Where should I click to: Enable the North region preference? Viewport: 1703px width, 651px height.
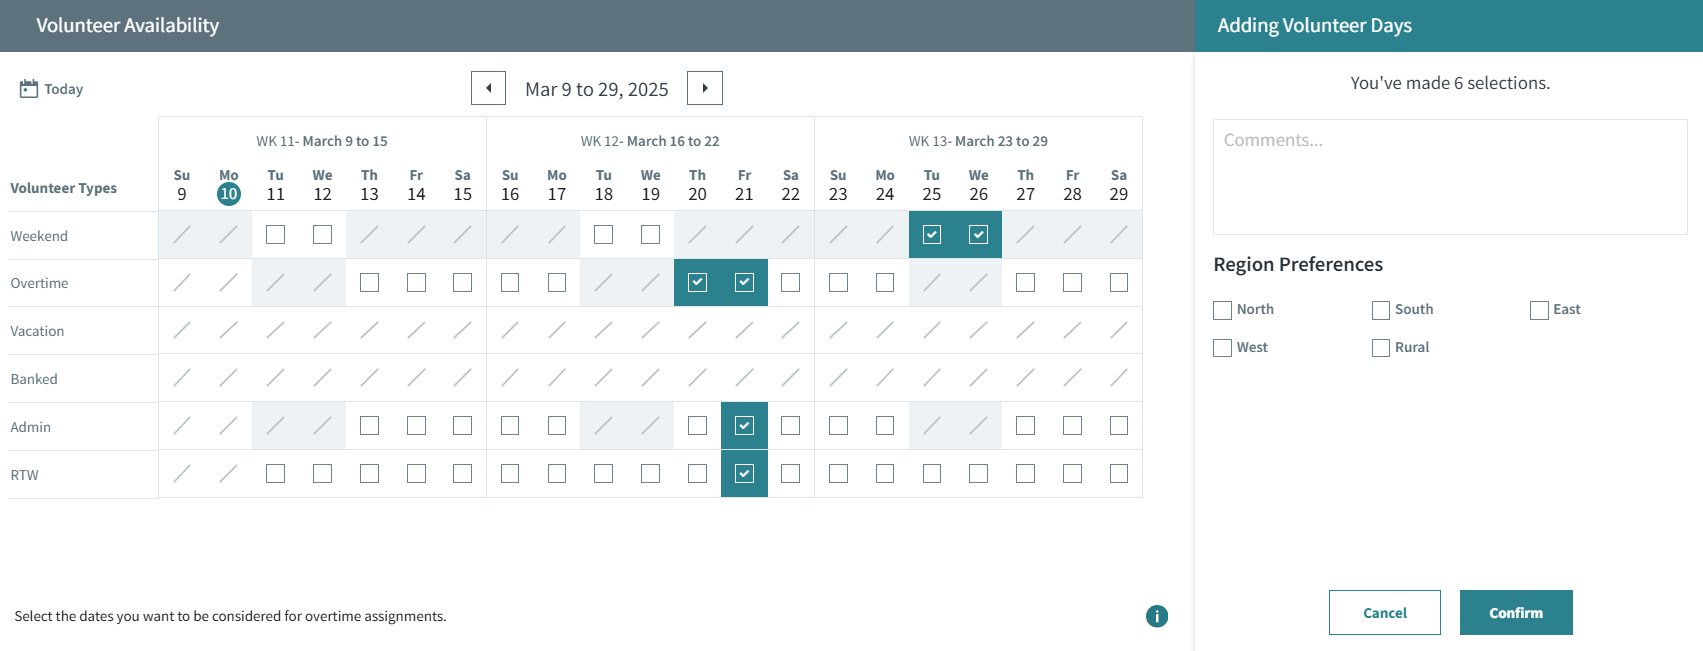[1222, 310]
